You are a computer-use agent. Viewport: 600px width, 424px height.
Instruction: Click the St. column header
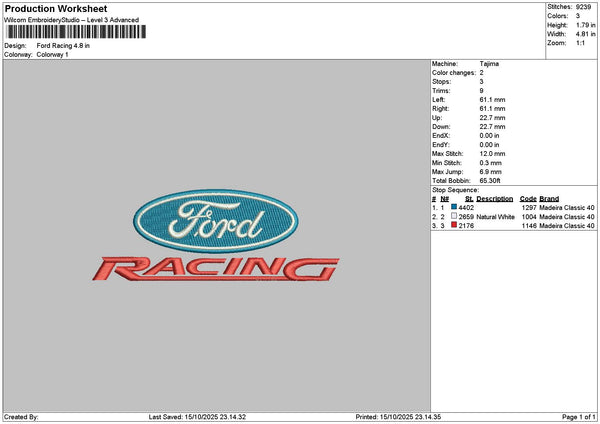coord(468,198)
